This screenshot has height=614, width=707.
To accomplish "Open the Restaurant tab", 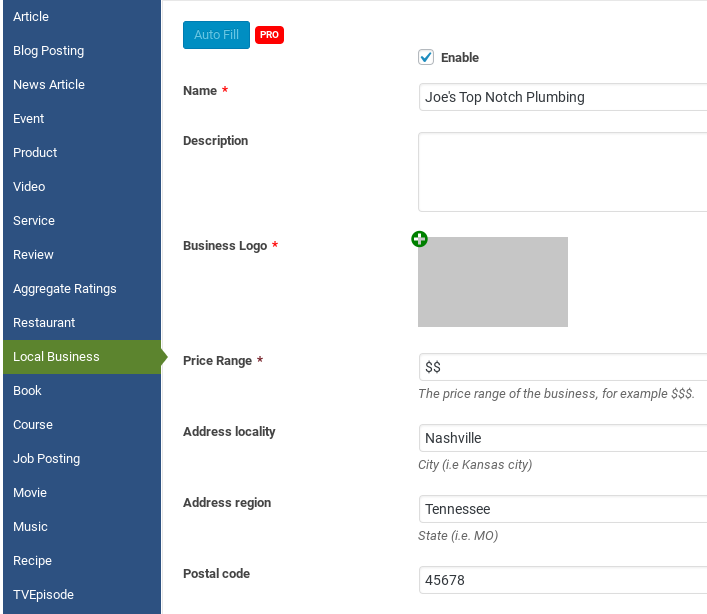I will click(x=82, y=323).
